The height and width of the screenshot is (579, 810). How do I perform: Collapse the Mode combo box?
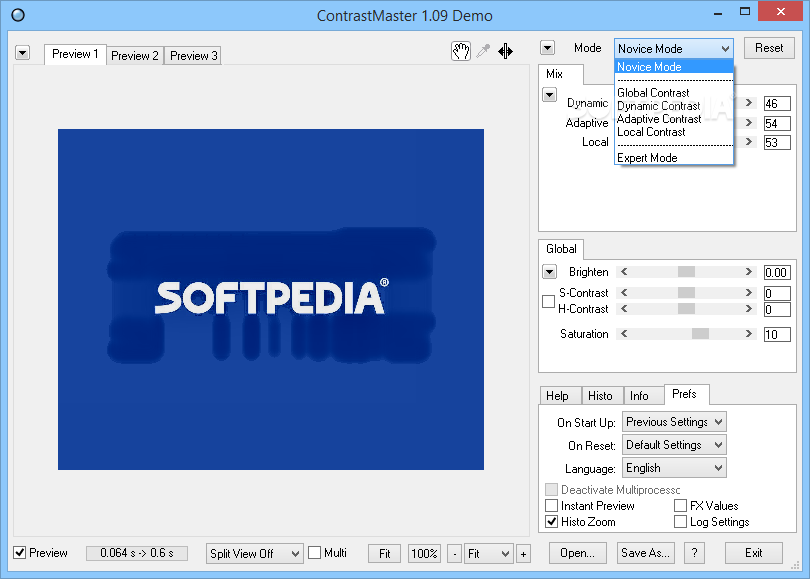674,49
